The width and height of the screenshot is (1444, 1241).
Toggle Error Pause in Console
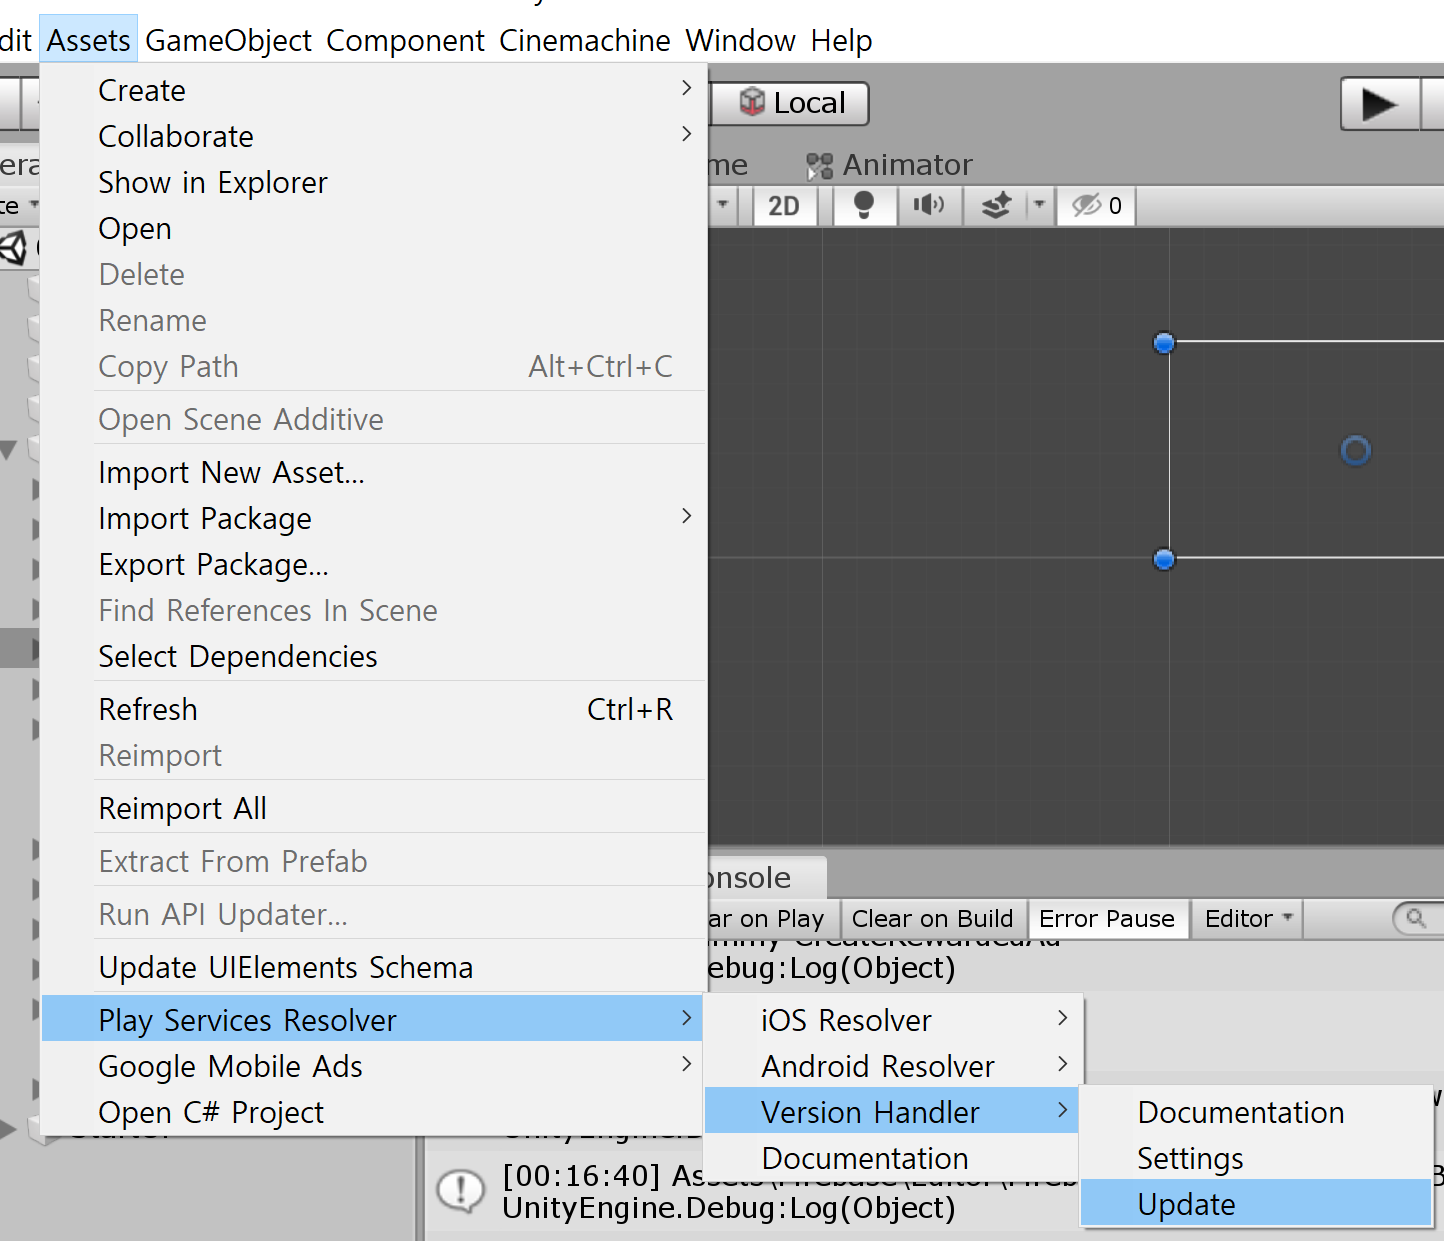click(1107, 918)
